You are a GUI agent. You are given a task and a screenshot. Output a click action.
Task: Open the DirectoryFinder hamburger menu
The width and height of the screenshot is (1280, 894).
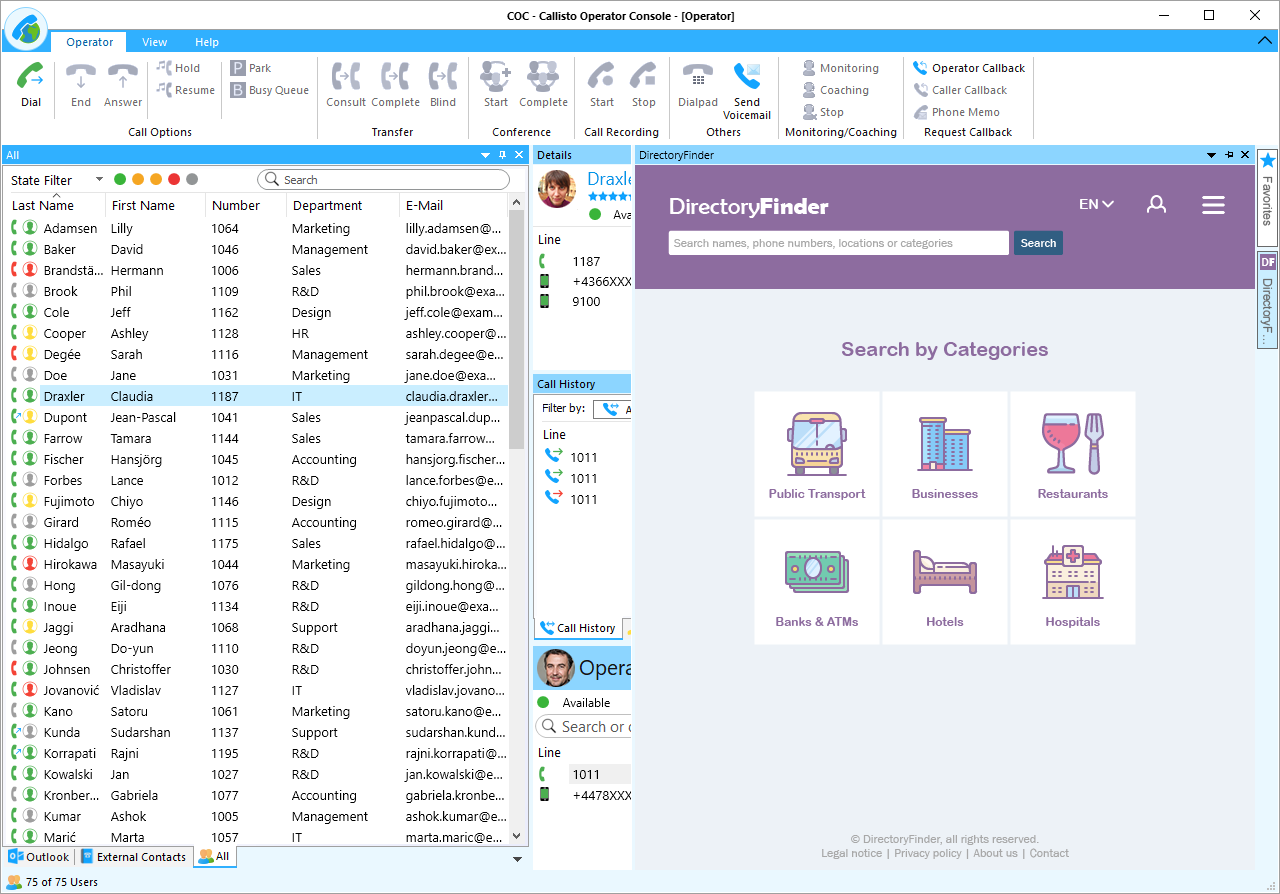pos(1213,204)
